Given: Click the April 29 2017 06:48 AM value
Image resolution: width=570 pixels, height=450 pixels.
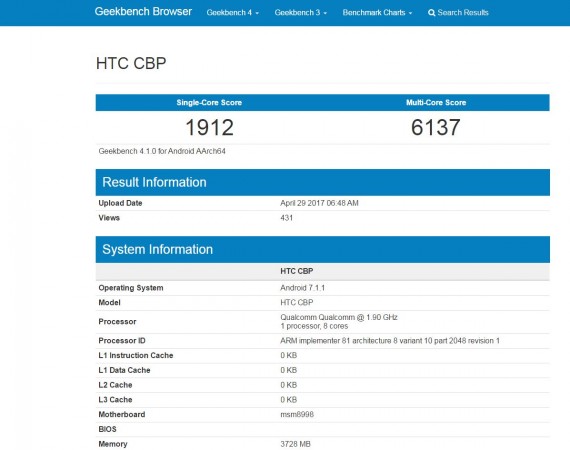Looking at the screenshot, I should pos(319,203).
